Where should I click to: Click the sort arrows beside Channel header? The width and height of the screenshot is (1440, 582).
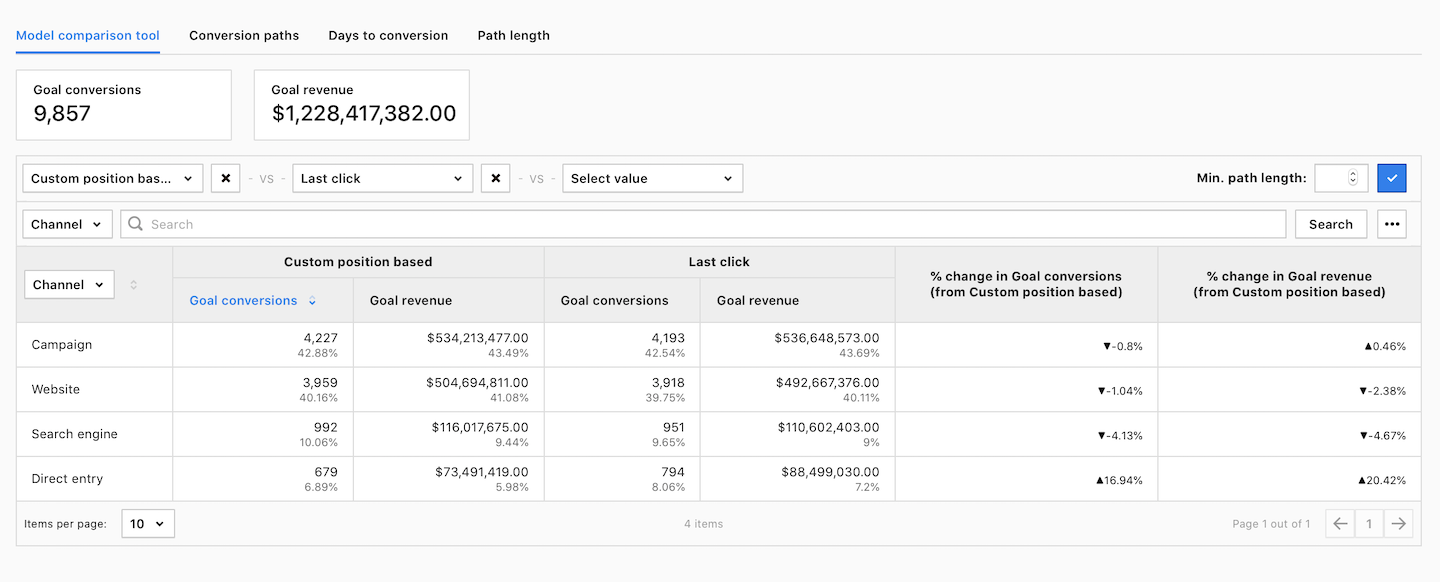point(133,285)
